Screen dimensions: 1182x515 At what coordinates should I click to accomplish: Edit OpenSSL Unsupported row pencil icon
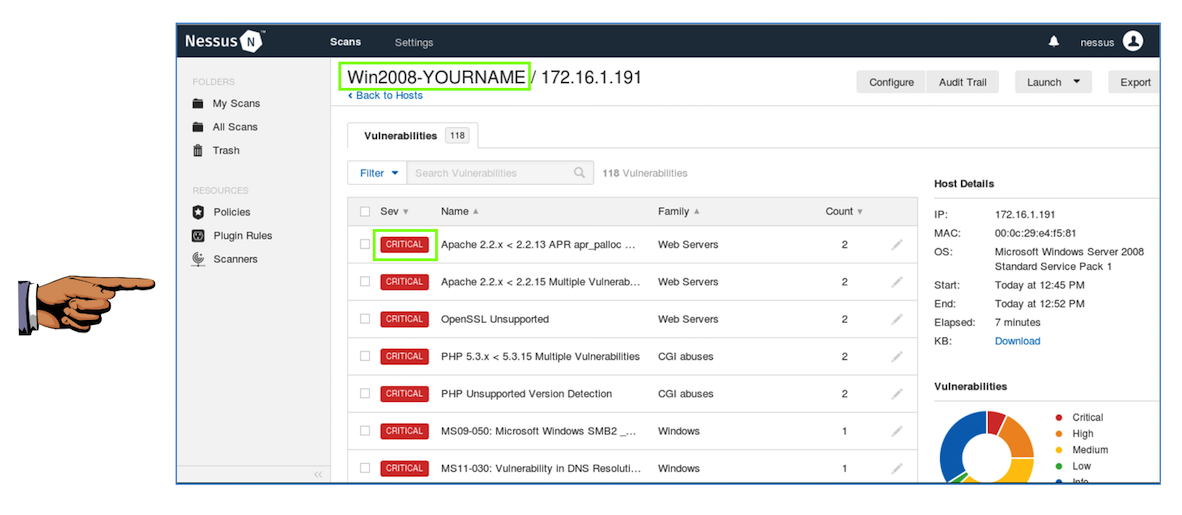[896, 319]
